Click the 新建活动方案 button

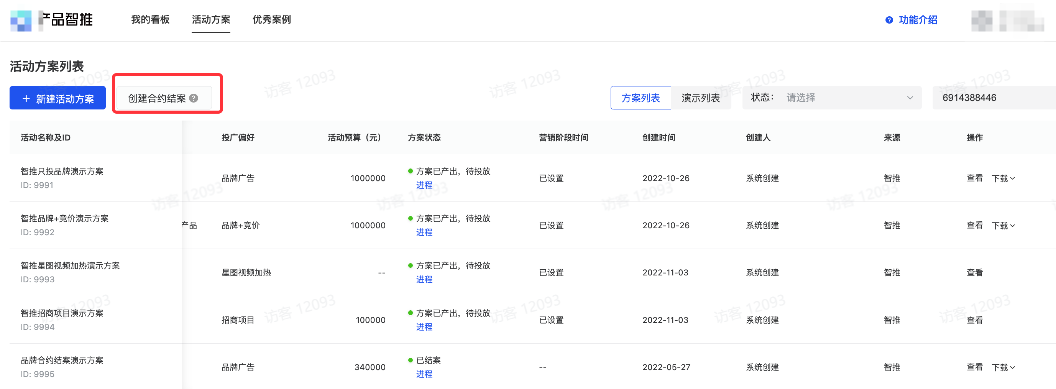(58, 98)
